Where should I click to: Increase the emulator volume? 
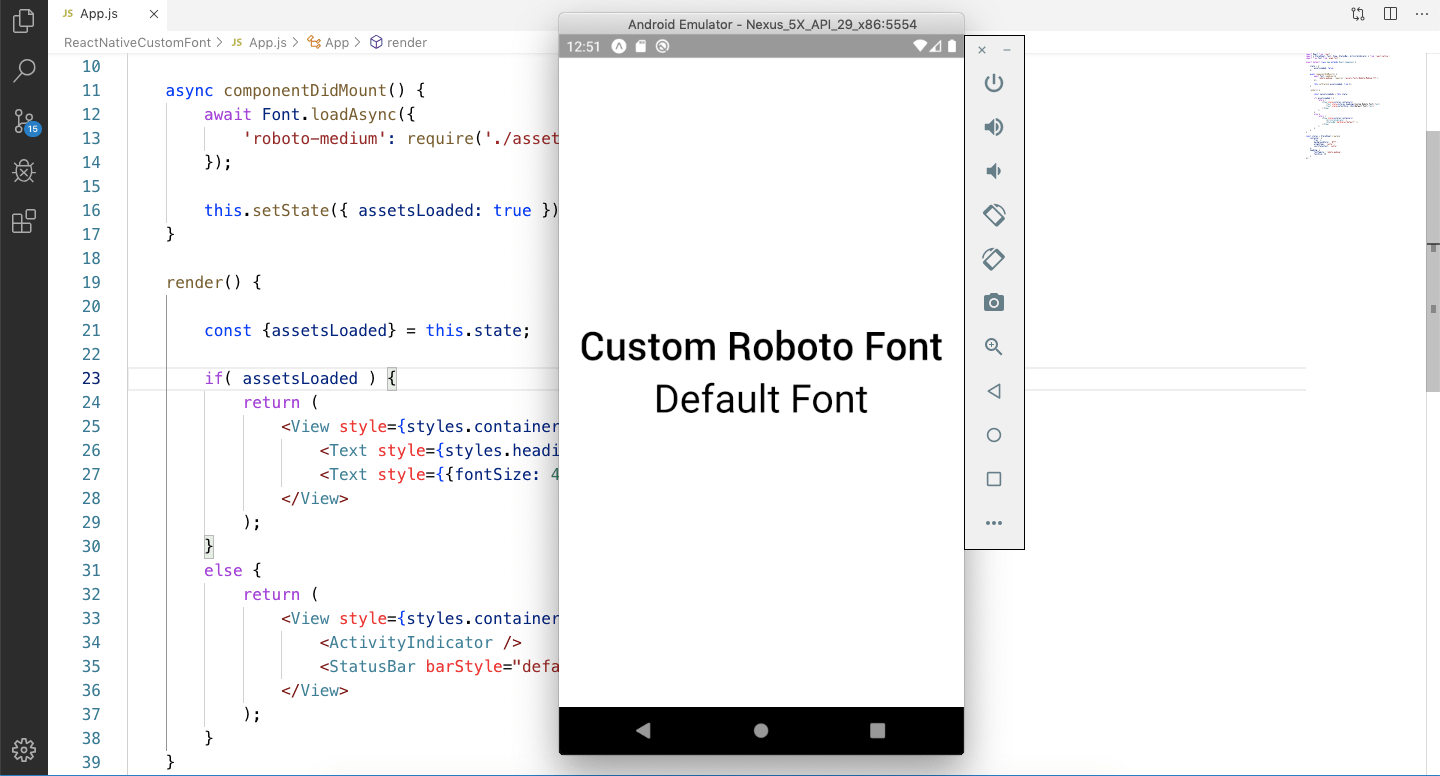click(x=993, y=127)
